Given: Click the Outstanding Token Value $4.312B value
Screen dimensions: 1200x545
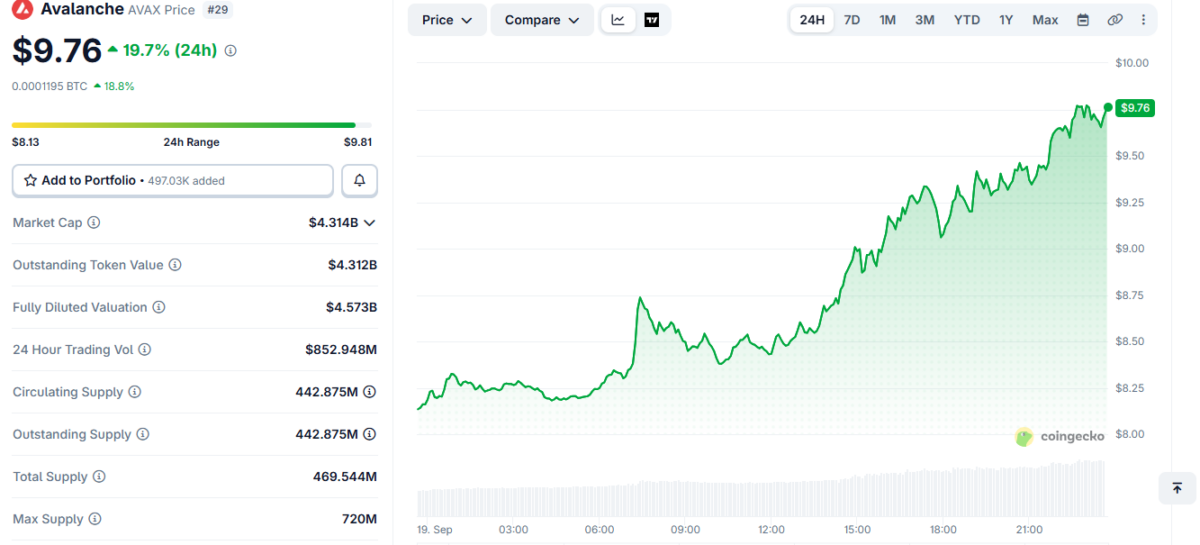Looking at the screenshot, I should [352, 265].
